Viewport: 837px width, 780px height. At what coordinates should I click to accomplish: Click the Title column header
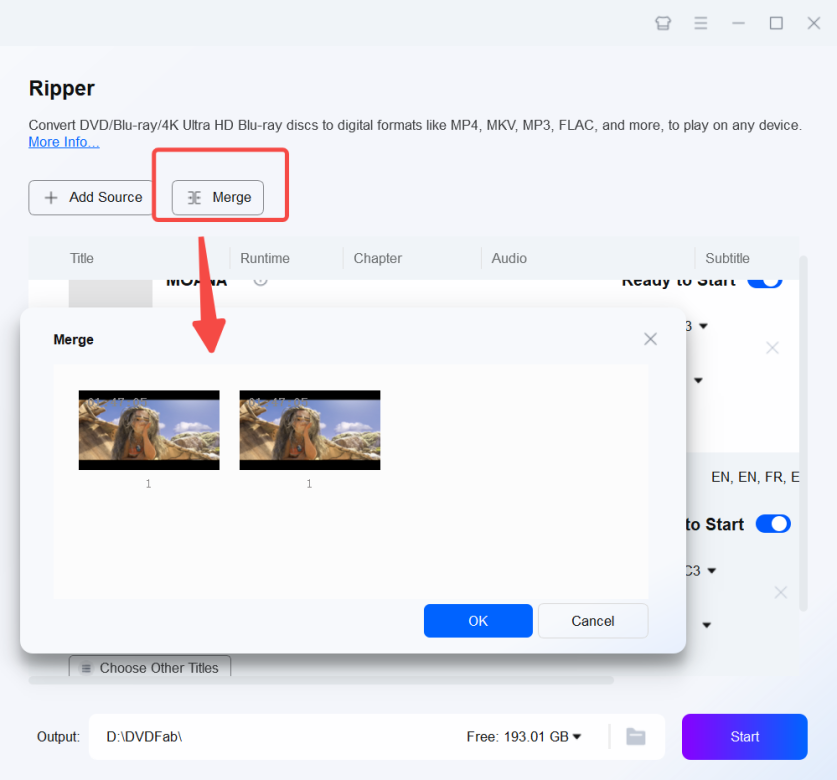[x=82, y=258]
